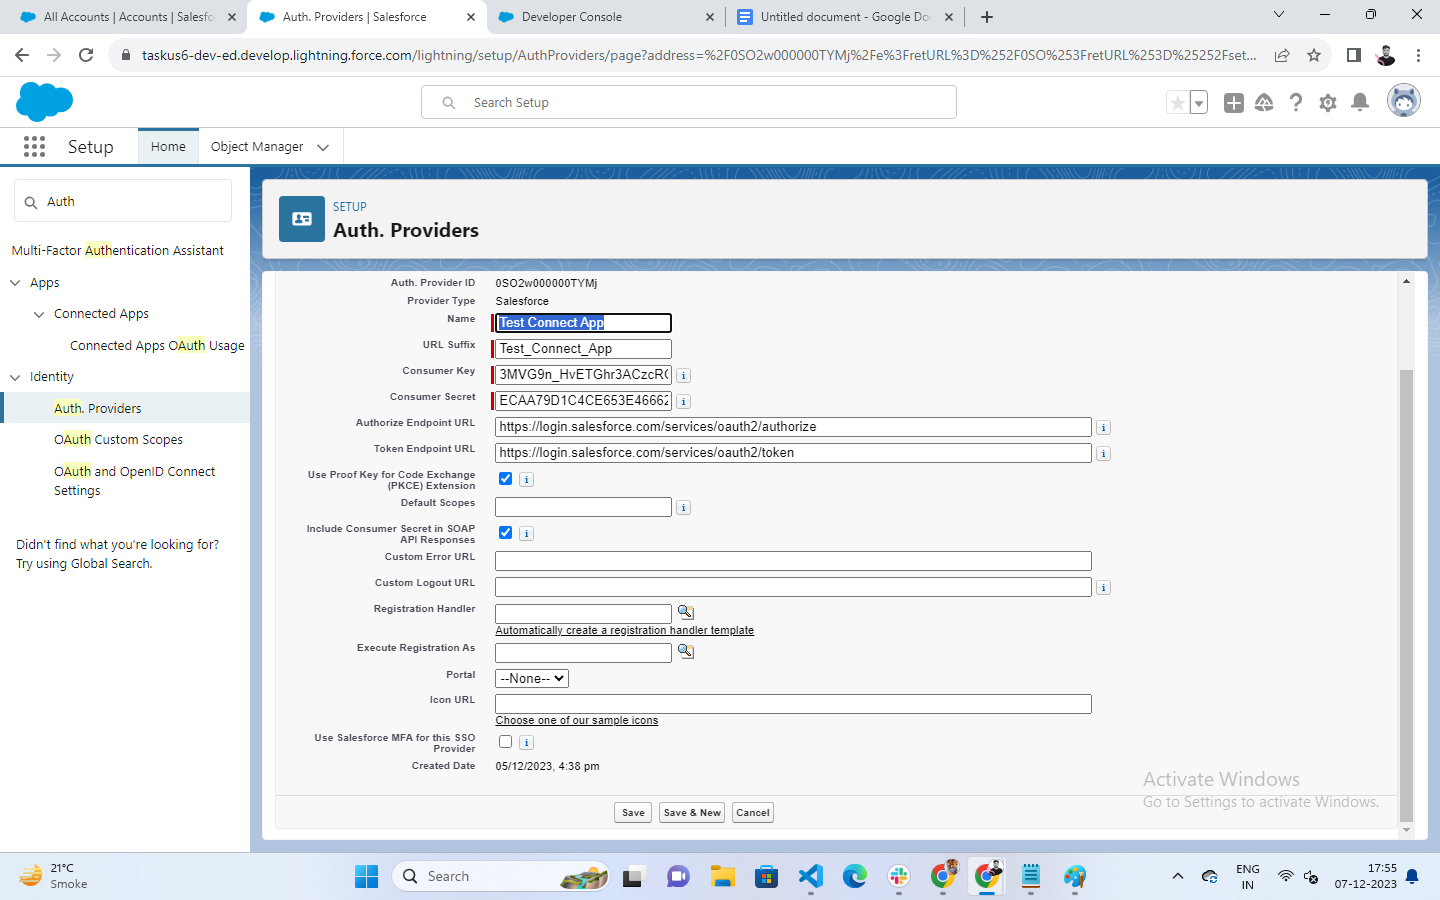Open Execute Registration As lookup icon
This screenshot has width=1440, height=900.
coord(686,651)
